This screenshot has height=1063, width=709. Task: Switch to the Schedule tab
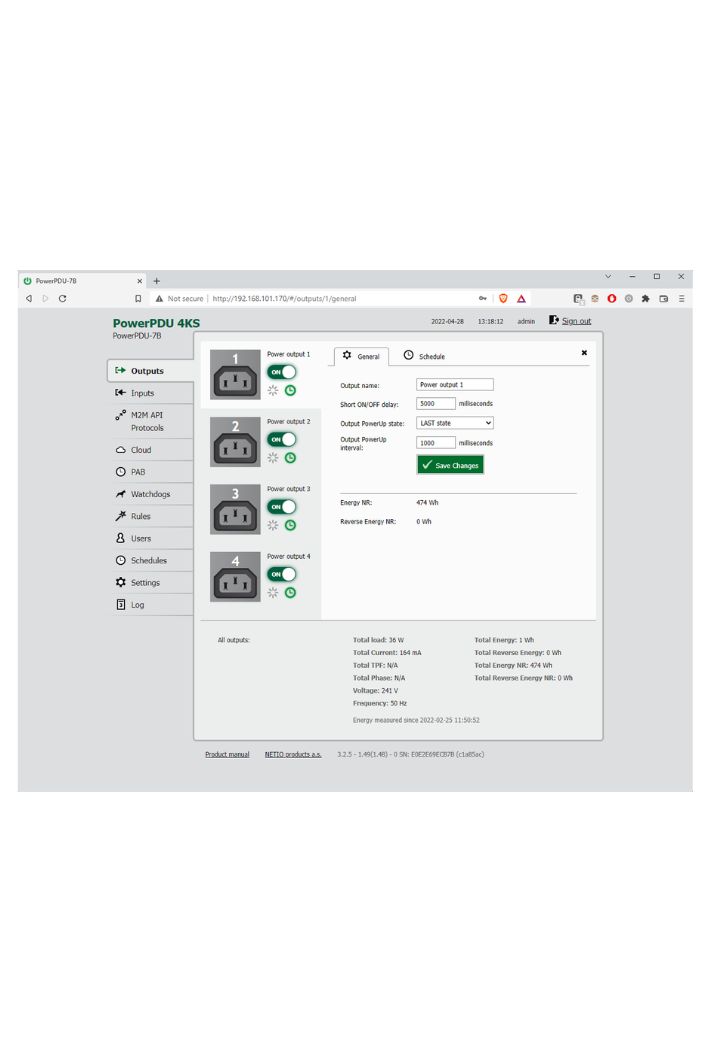point(424,356)
